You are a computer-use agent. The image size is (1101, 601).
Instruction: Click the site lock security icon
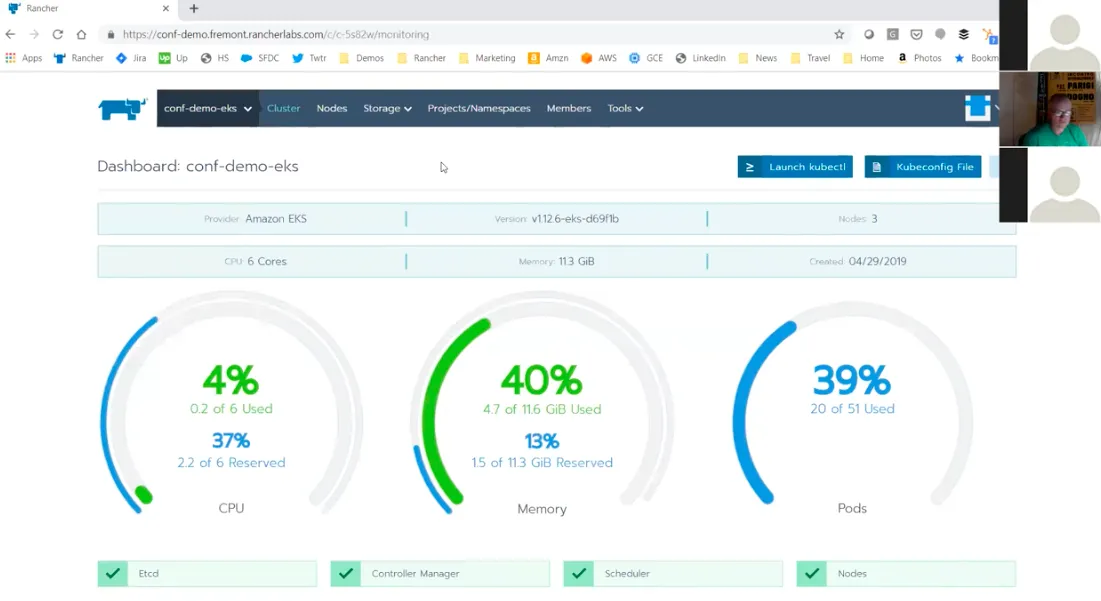(111, 34)
